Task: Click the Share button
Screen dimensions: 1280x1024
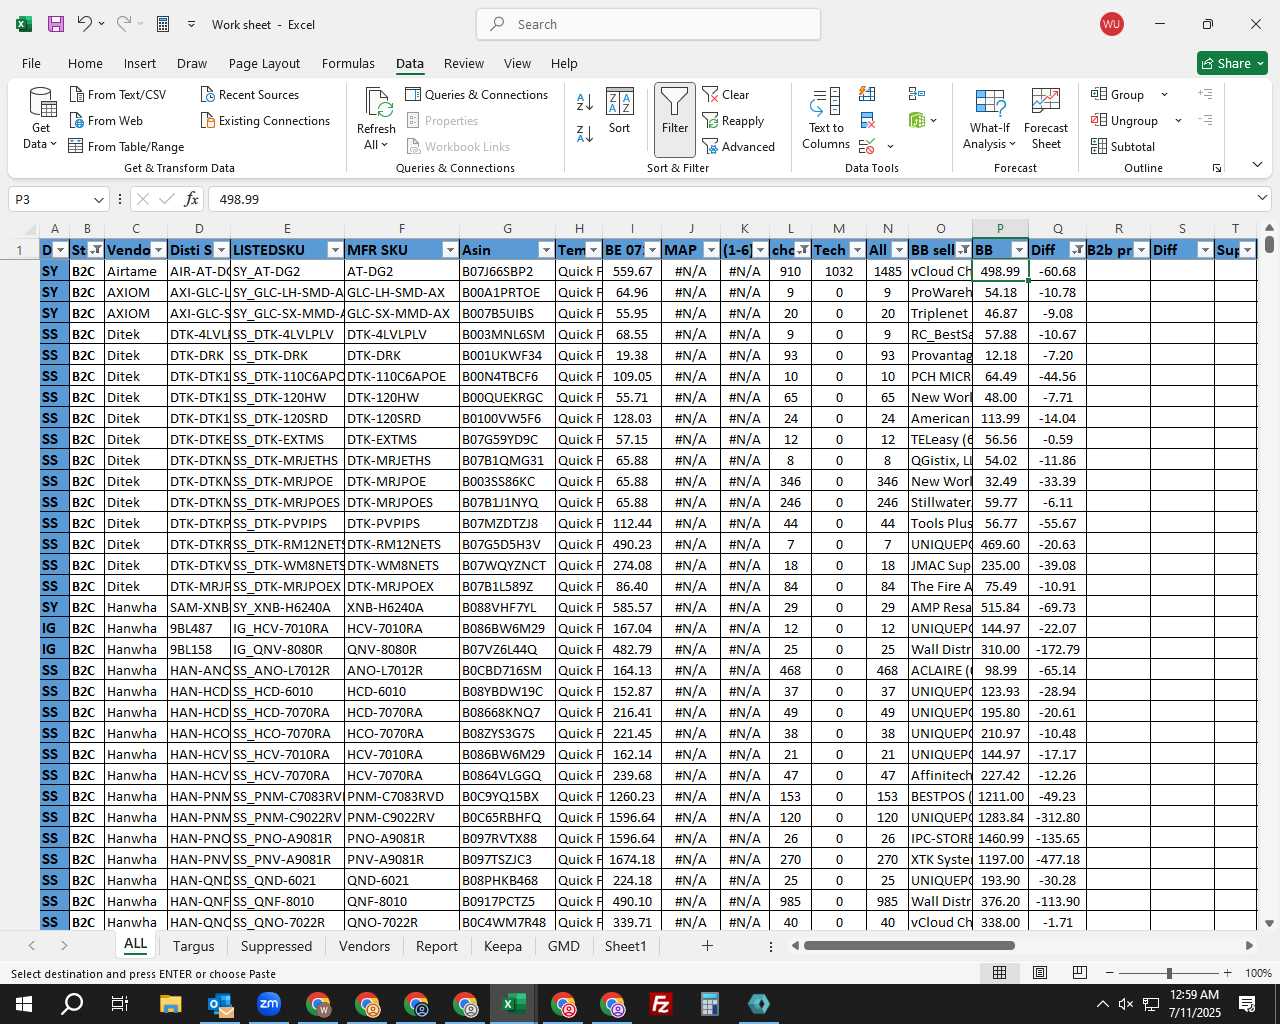Action: pyautogui.click(x=1232, y=63)
